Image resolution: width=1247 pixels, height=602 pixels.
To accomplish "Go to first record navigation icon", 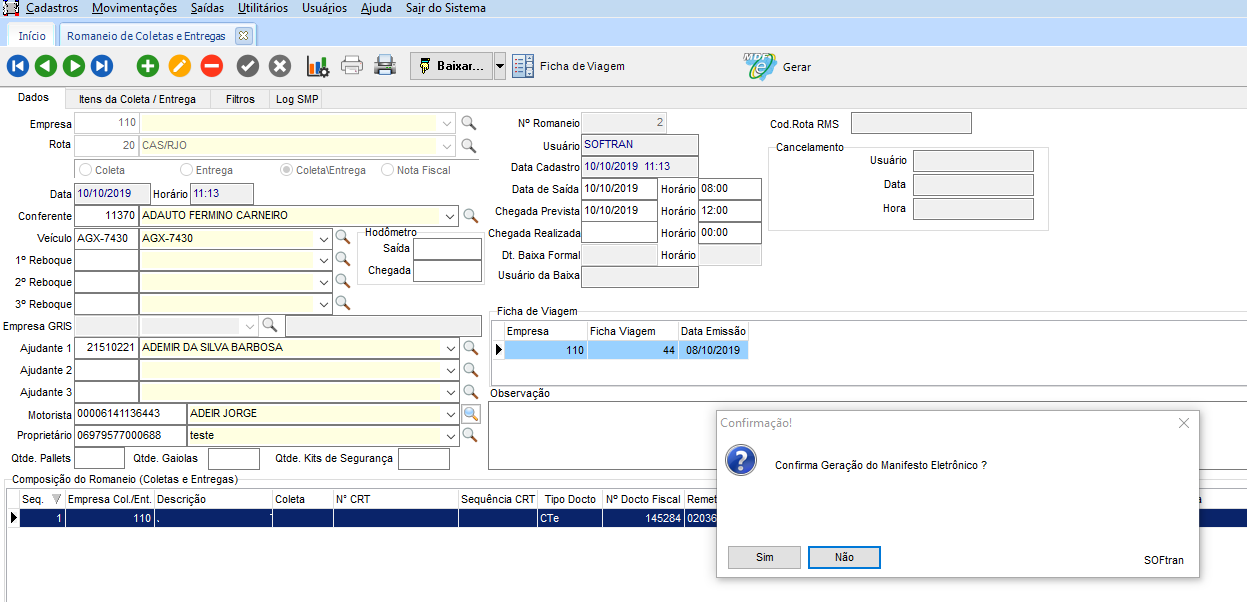I will point(18,67).
